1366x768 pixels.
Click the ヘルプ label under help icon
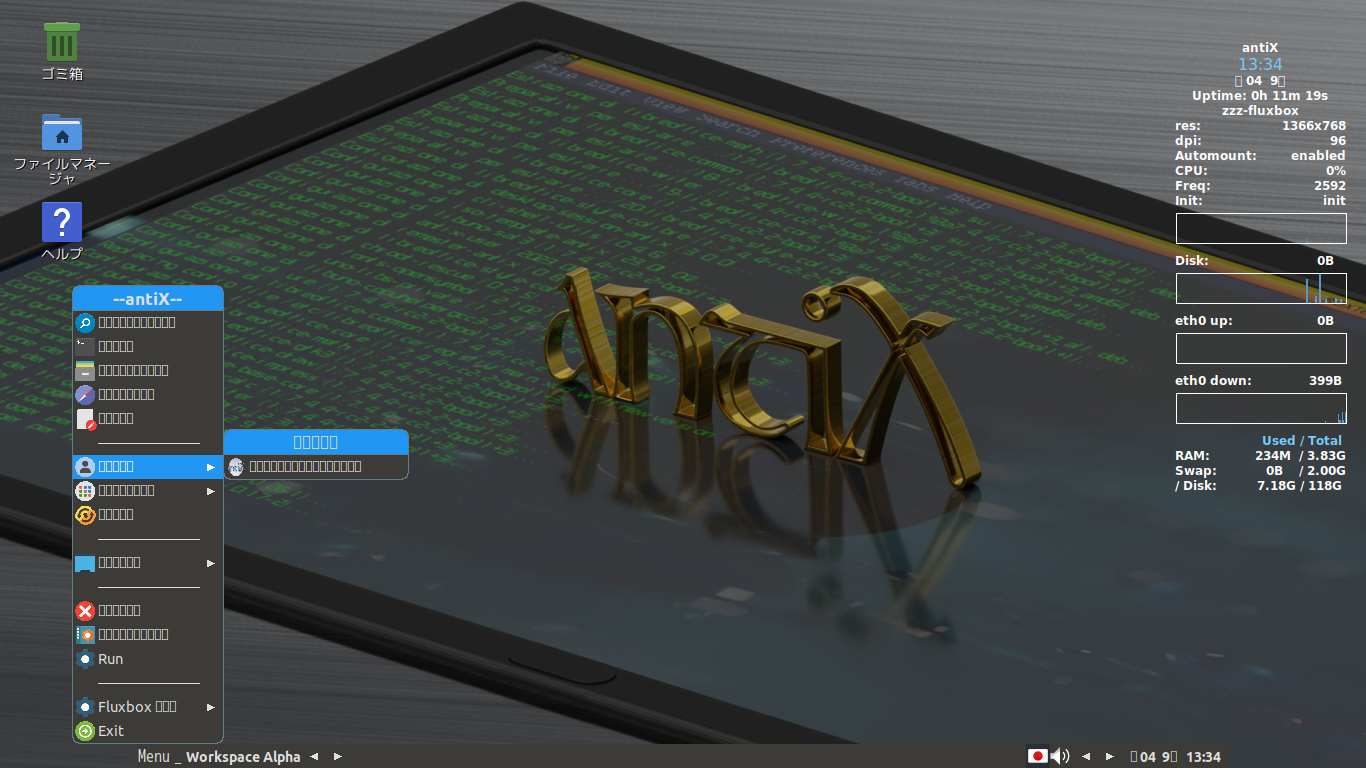[62, 254]
